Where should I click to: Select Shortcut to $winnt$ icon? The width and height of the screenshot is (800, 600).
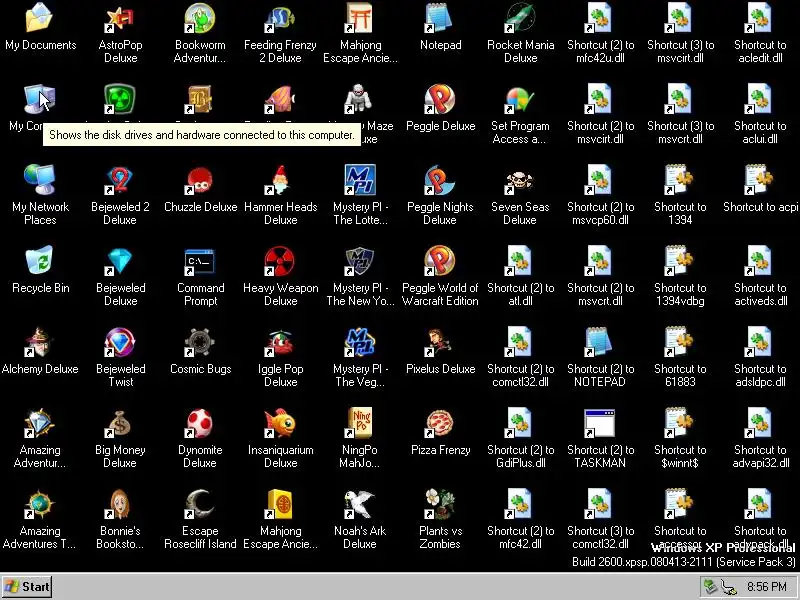click(680, 423)
